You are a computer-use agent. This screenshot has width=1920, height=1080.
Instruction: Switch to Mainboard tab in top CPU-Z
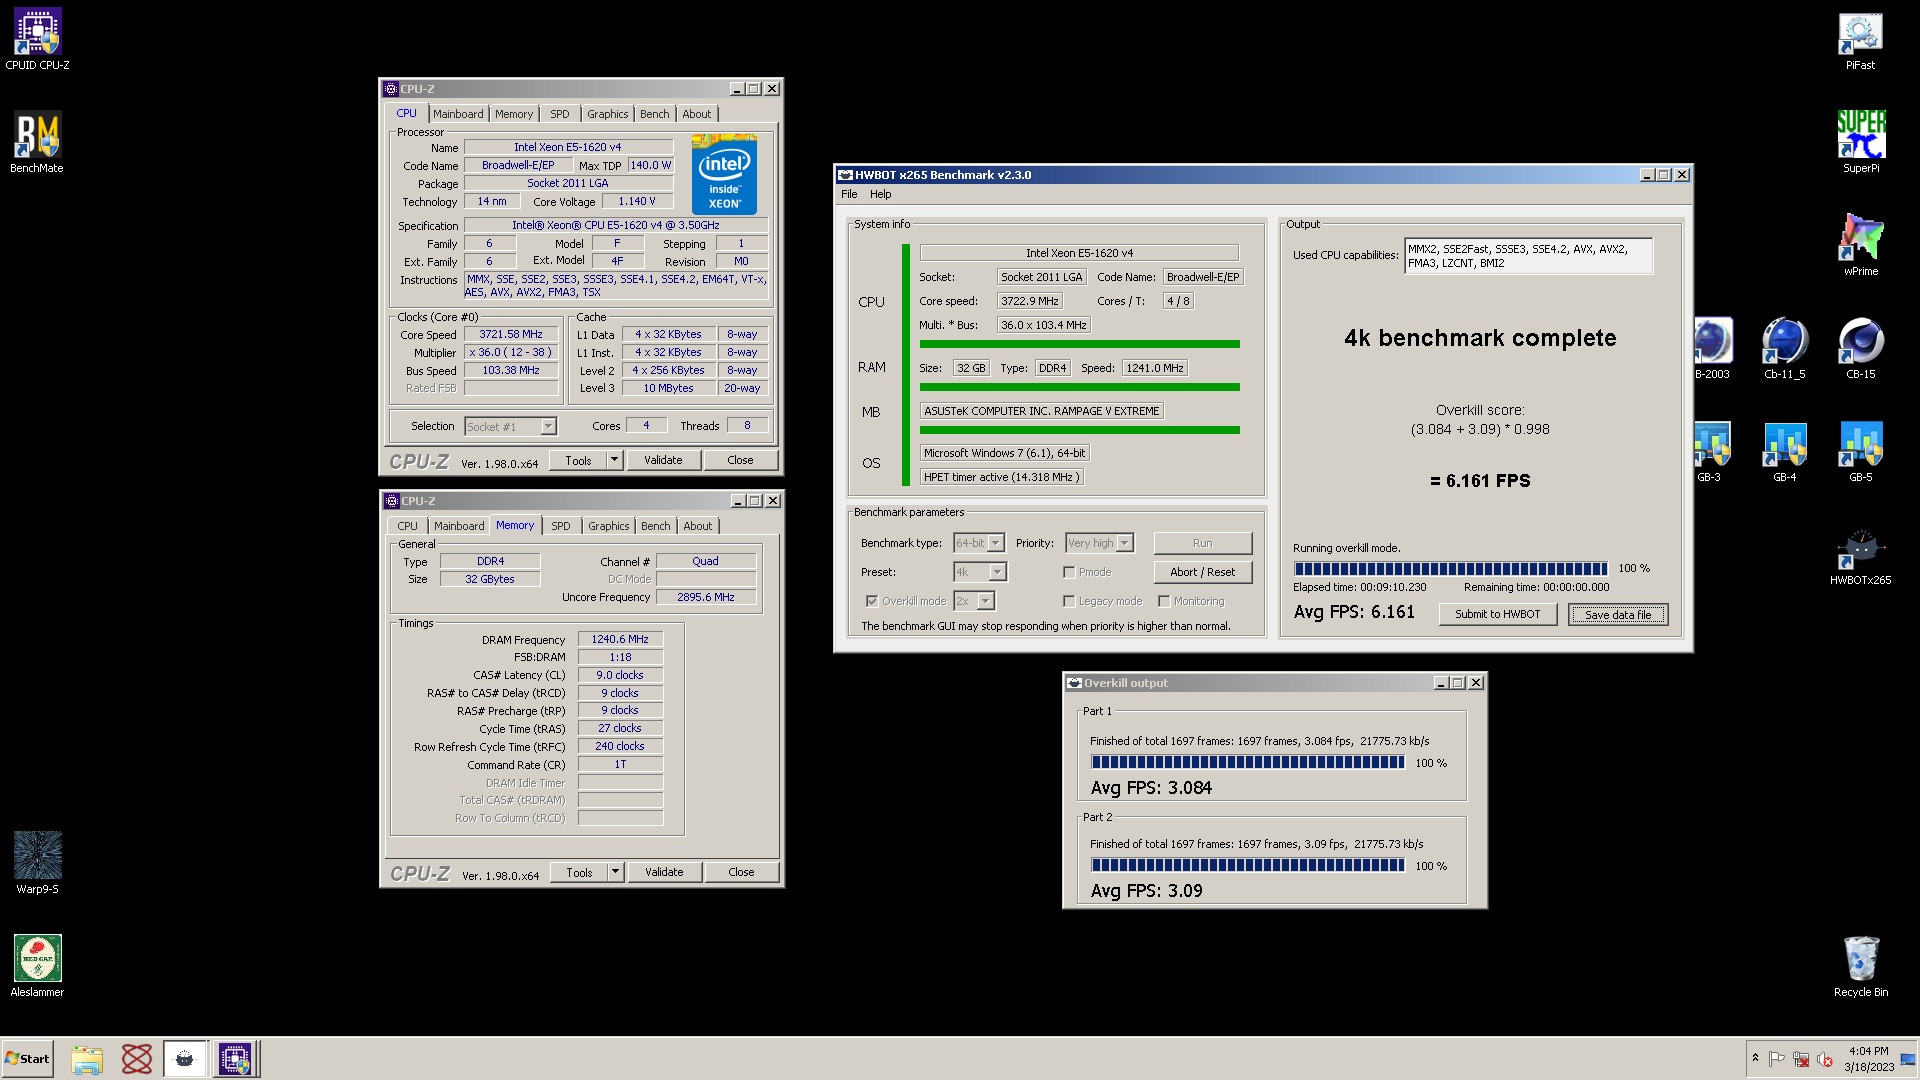coord(458,114)
